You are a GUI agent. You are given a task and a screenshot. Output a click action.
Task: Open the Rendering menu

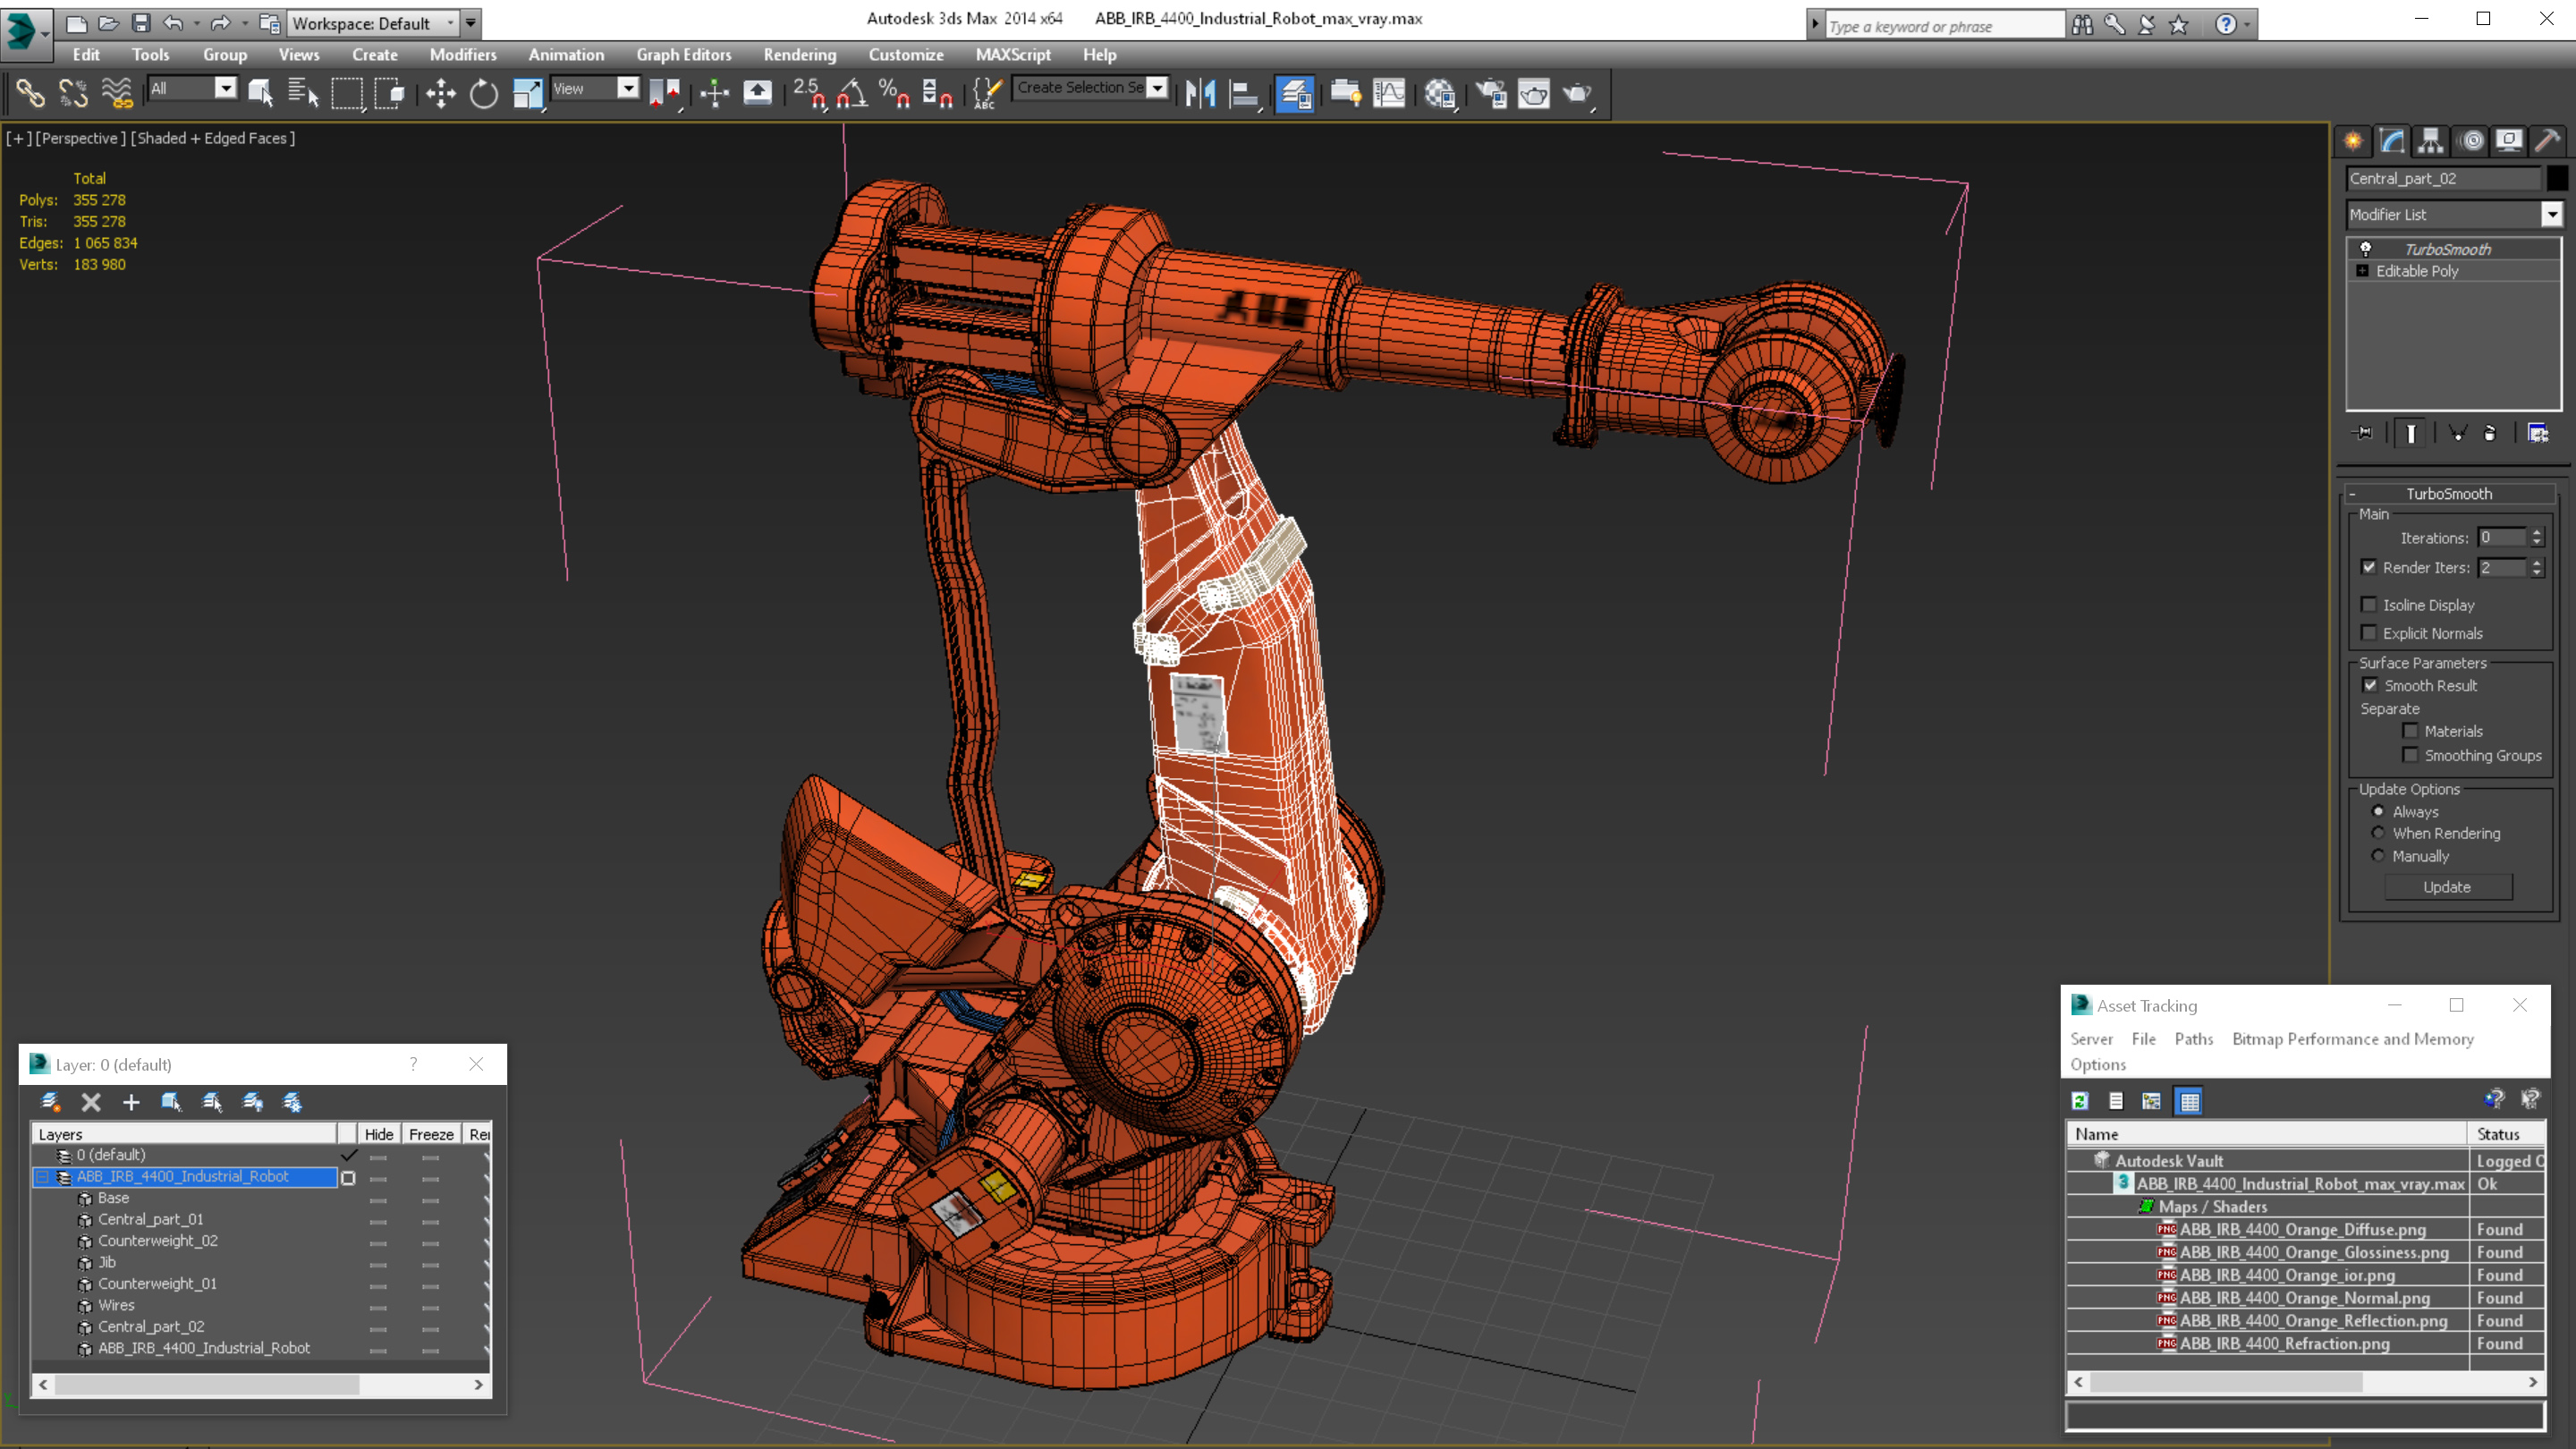pyautogui.click(x=799, y=55)
